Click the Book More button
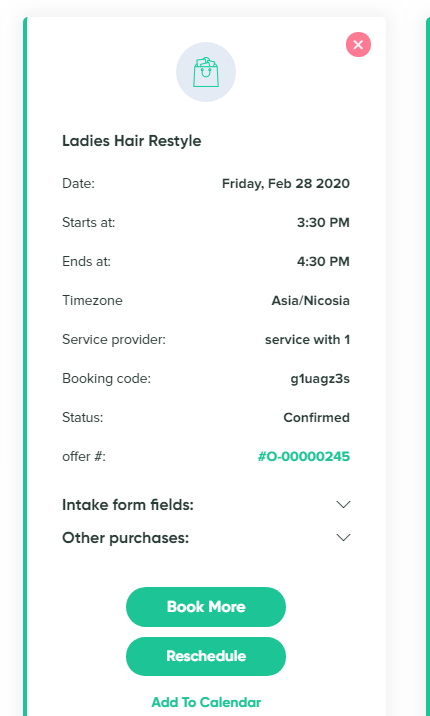The image size is (430, 716). [x=206, y=607]
